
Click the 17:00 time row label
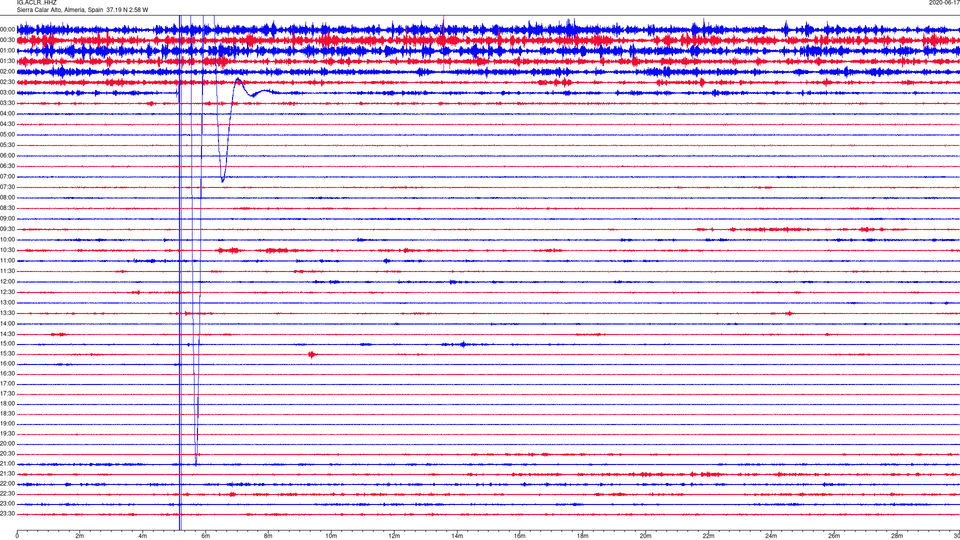[x=7, y=384]
